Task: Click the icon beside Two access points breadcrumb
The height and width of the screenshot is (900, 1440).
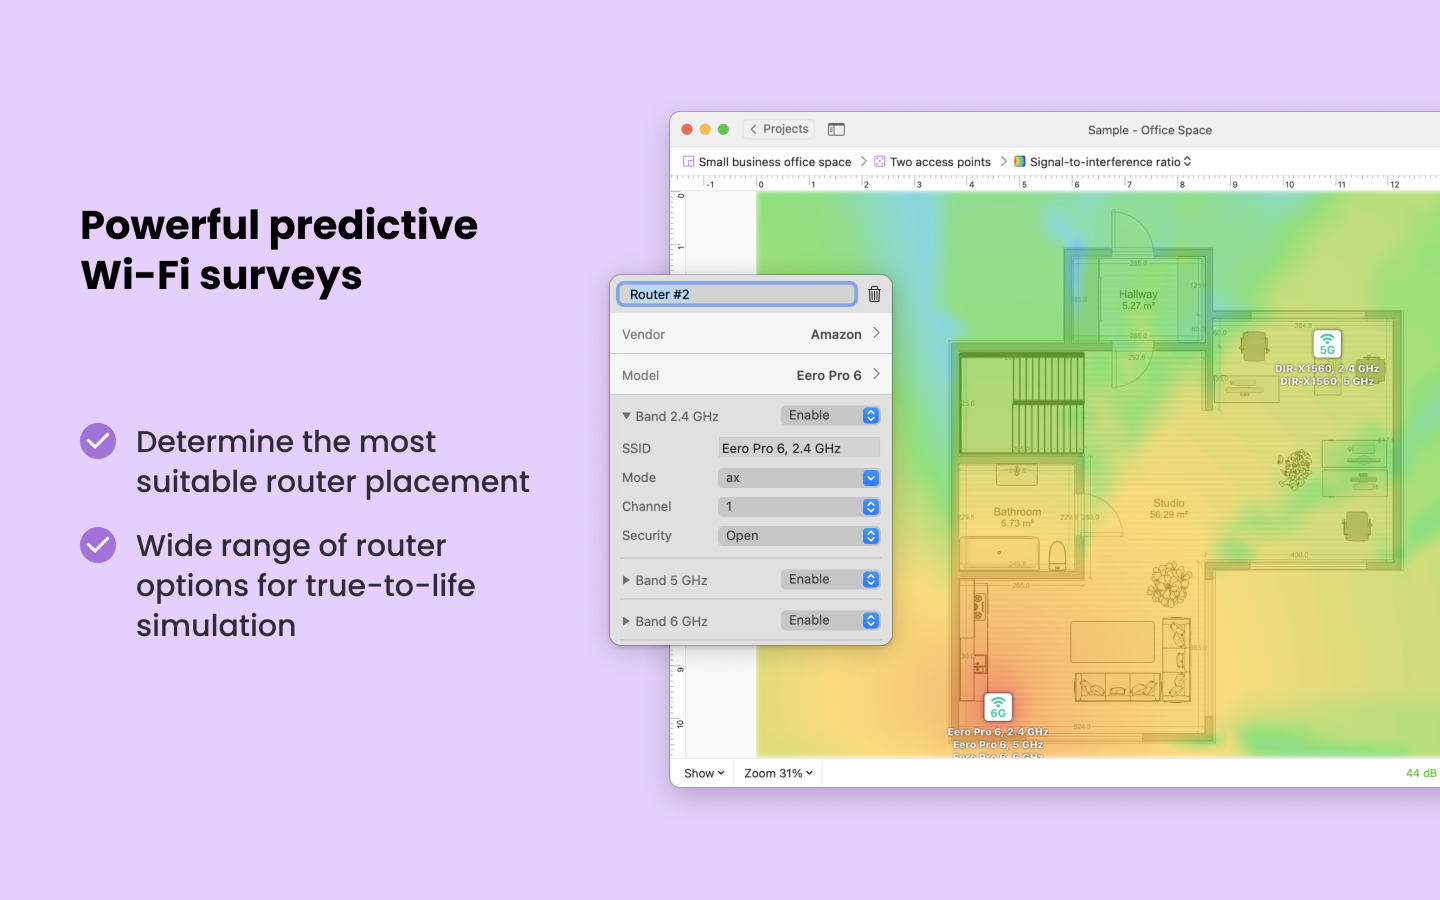Action: pos(878,161)
